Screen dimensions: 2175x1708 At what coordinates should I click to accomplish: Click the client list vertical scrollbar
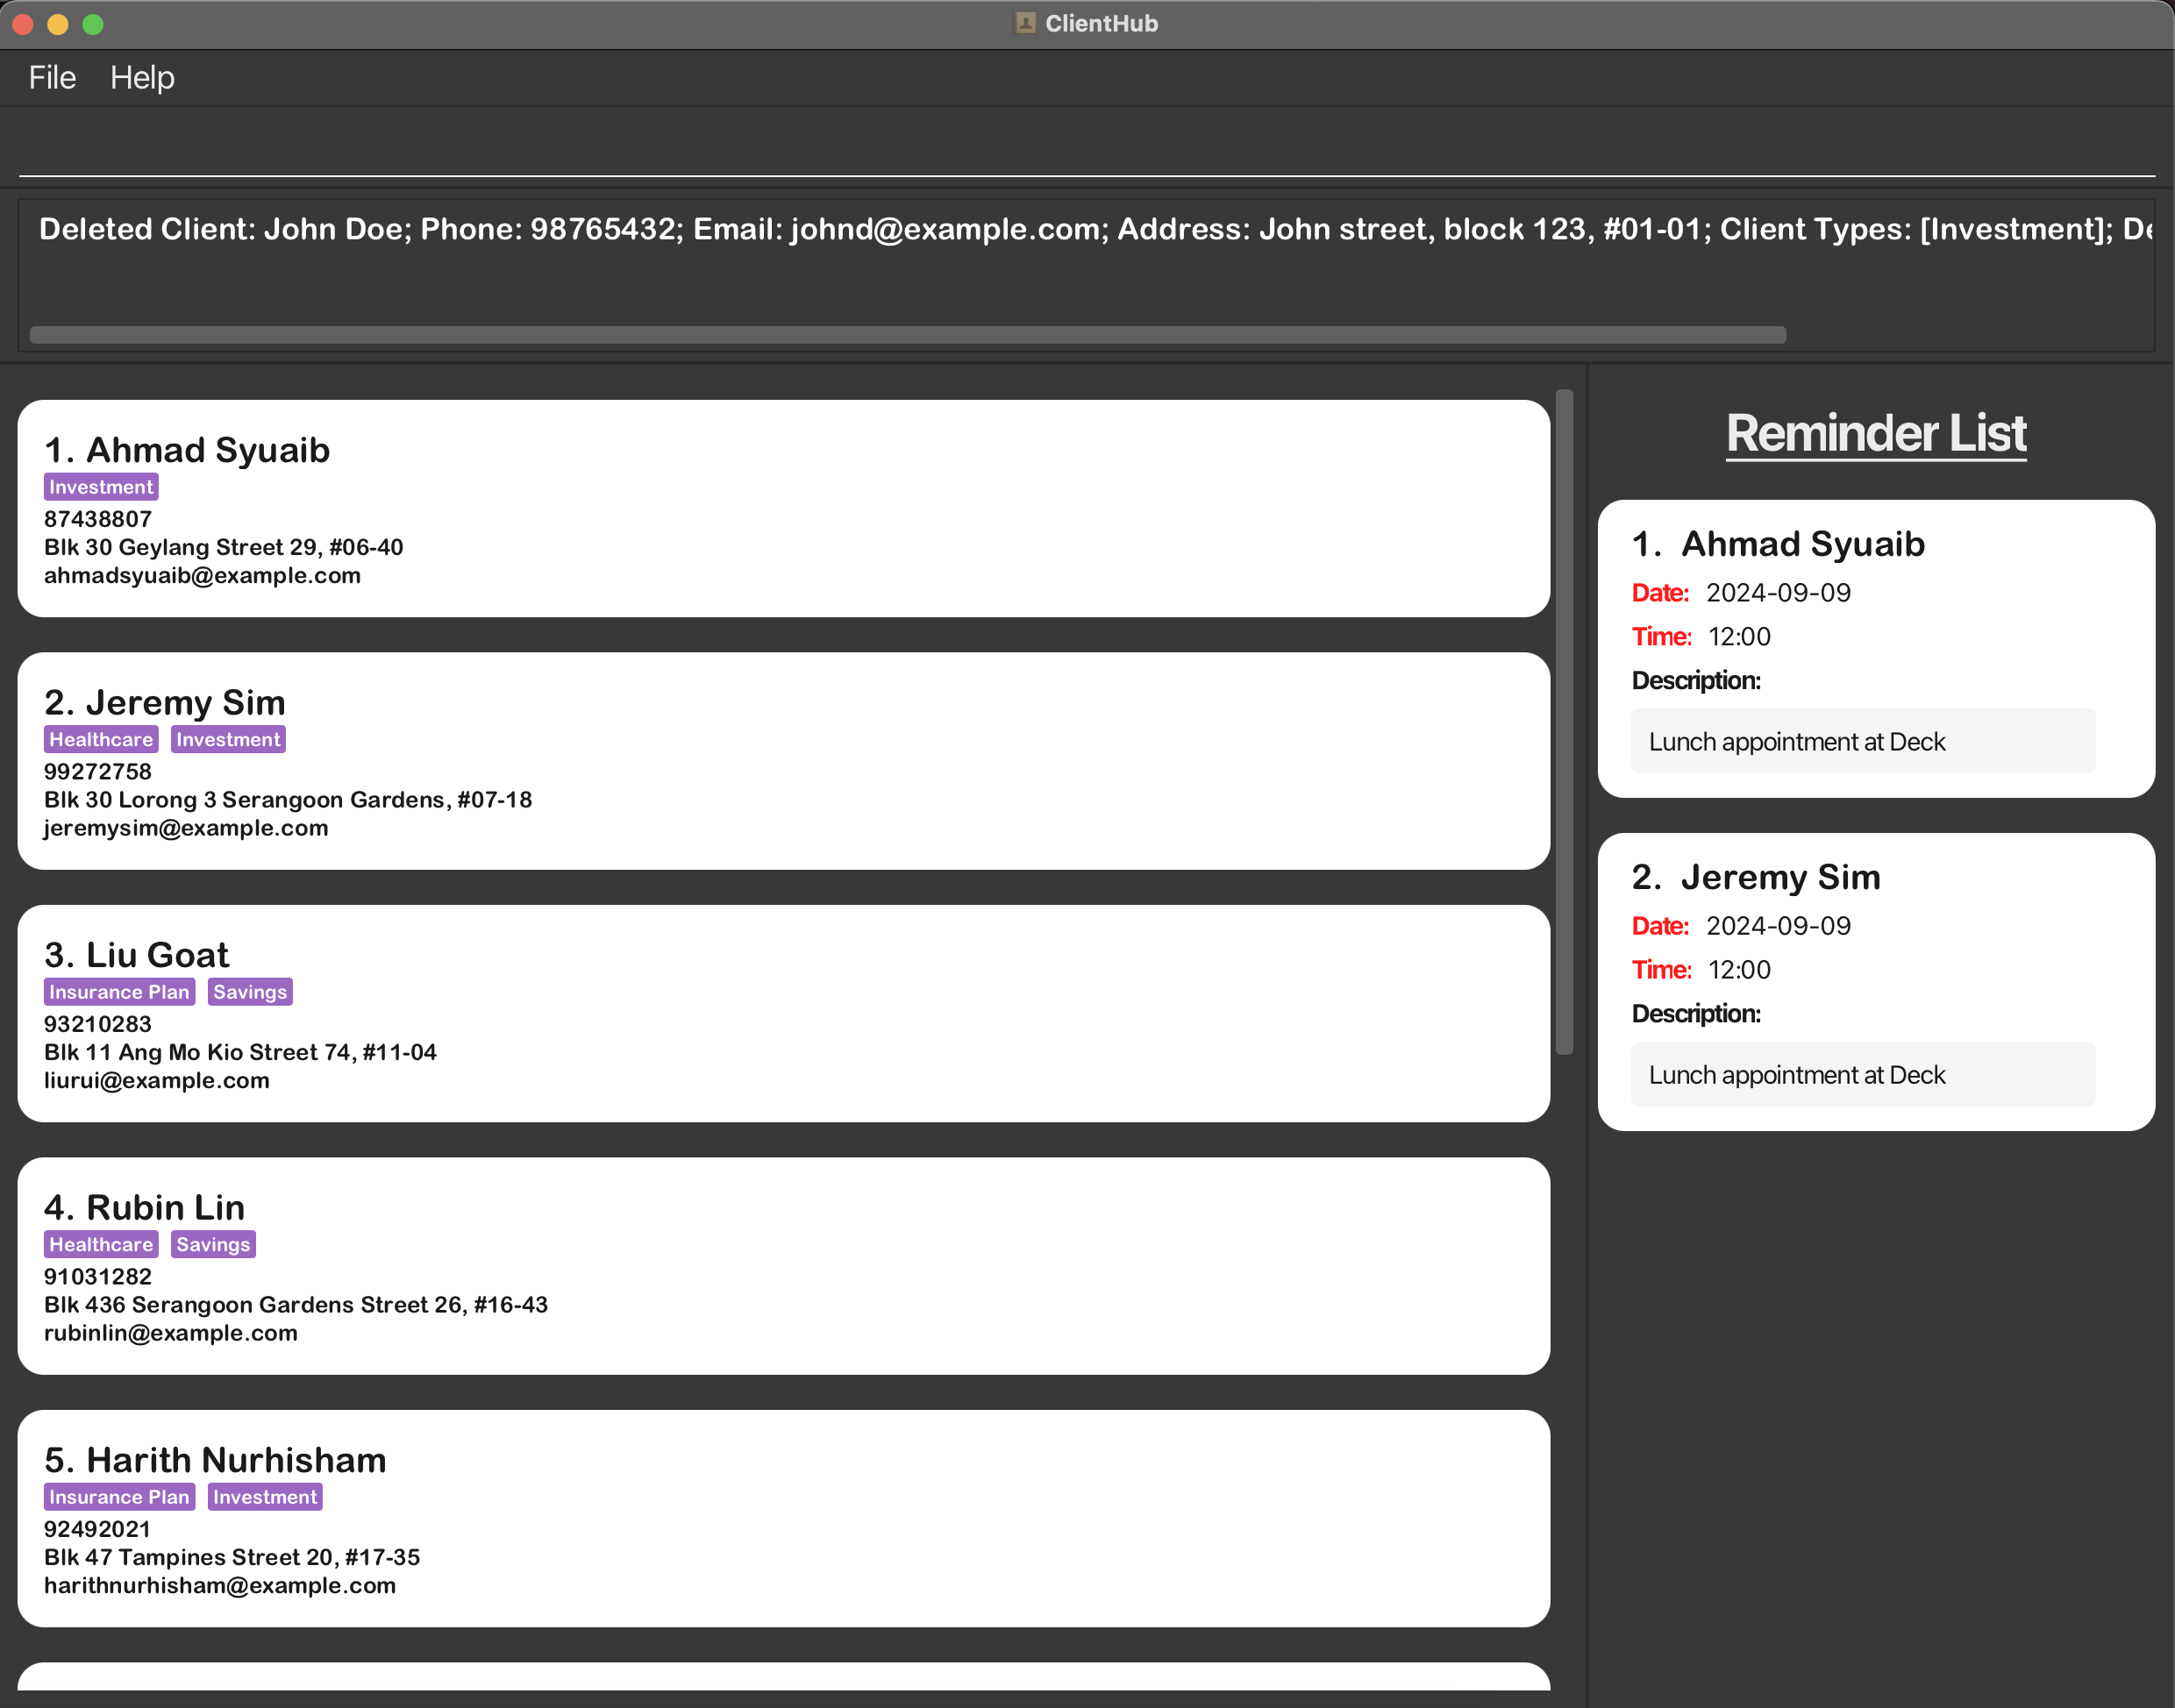1564,720
